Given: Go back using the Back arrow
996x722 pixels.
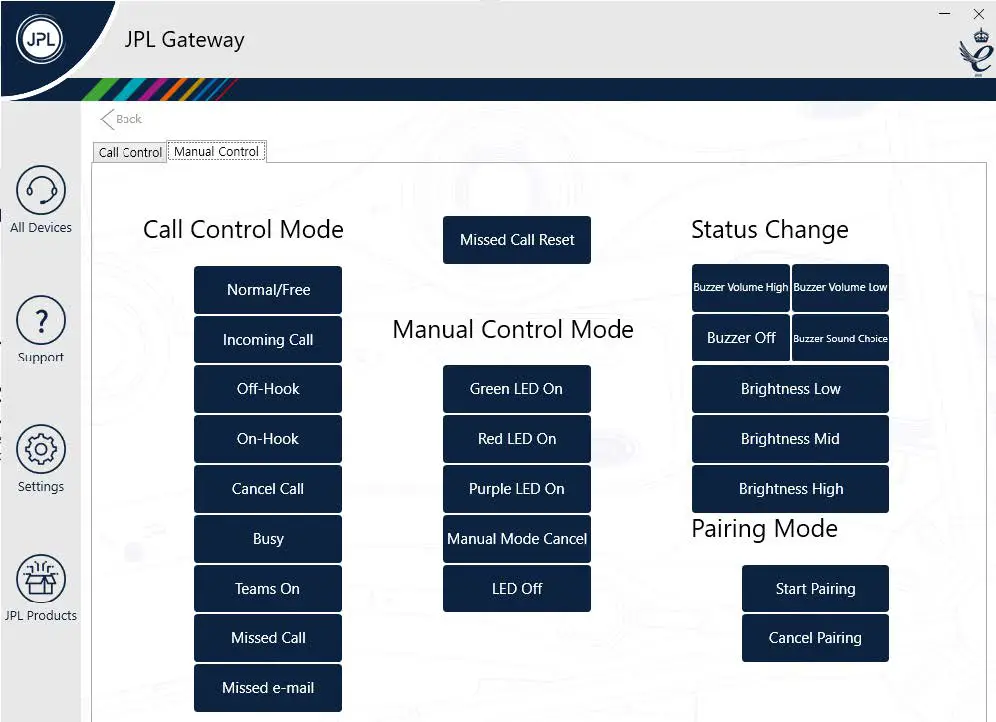Looking at the screenshot, I should tap(121, 119).
